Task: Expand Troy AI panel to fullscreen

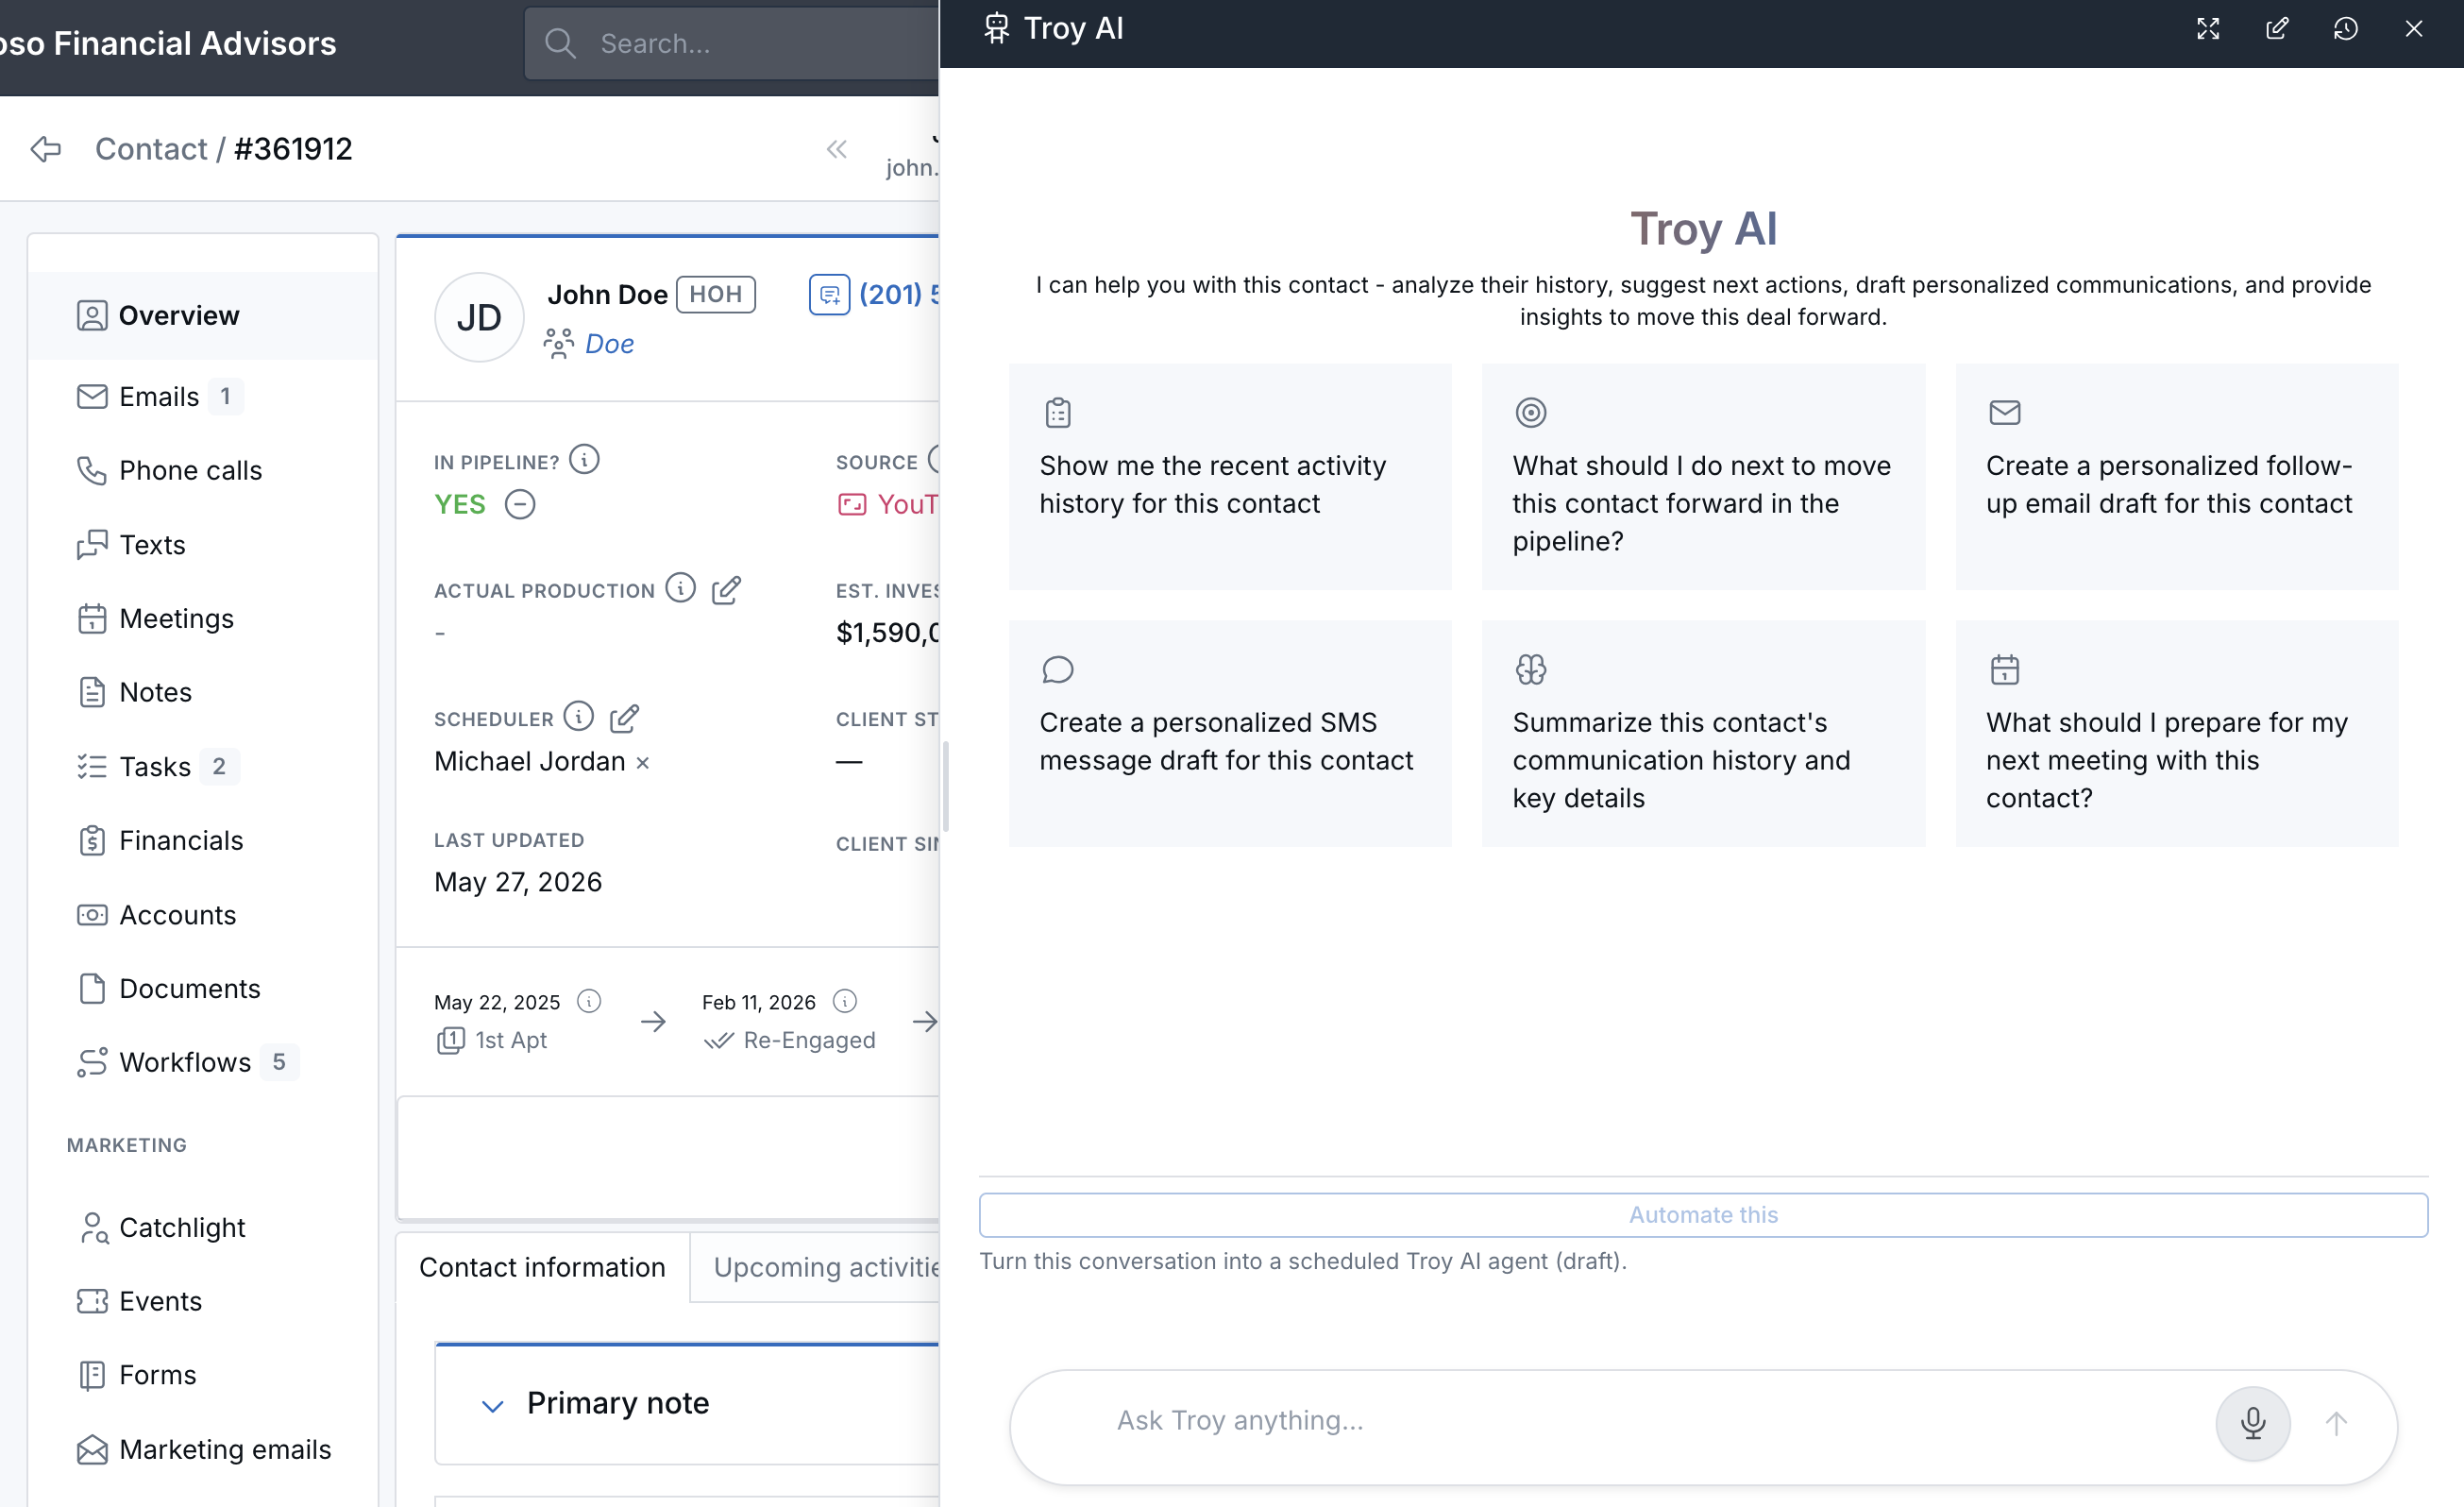Action: (2207, 29)
